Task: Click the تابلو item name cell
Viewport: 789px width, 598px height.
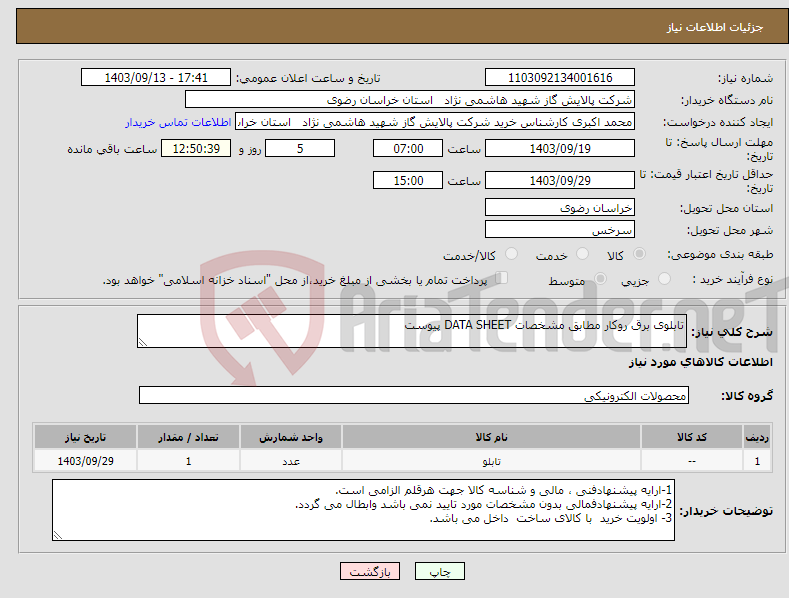Action: point(491,461)
